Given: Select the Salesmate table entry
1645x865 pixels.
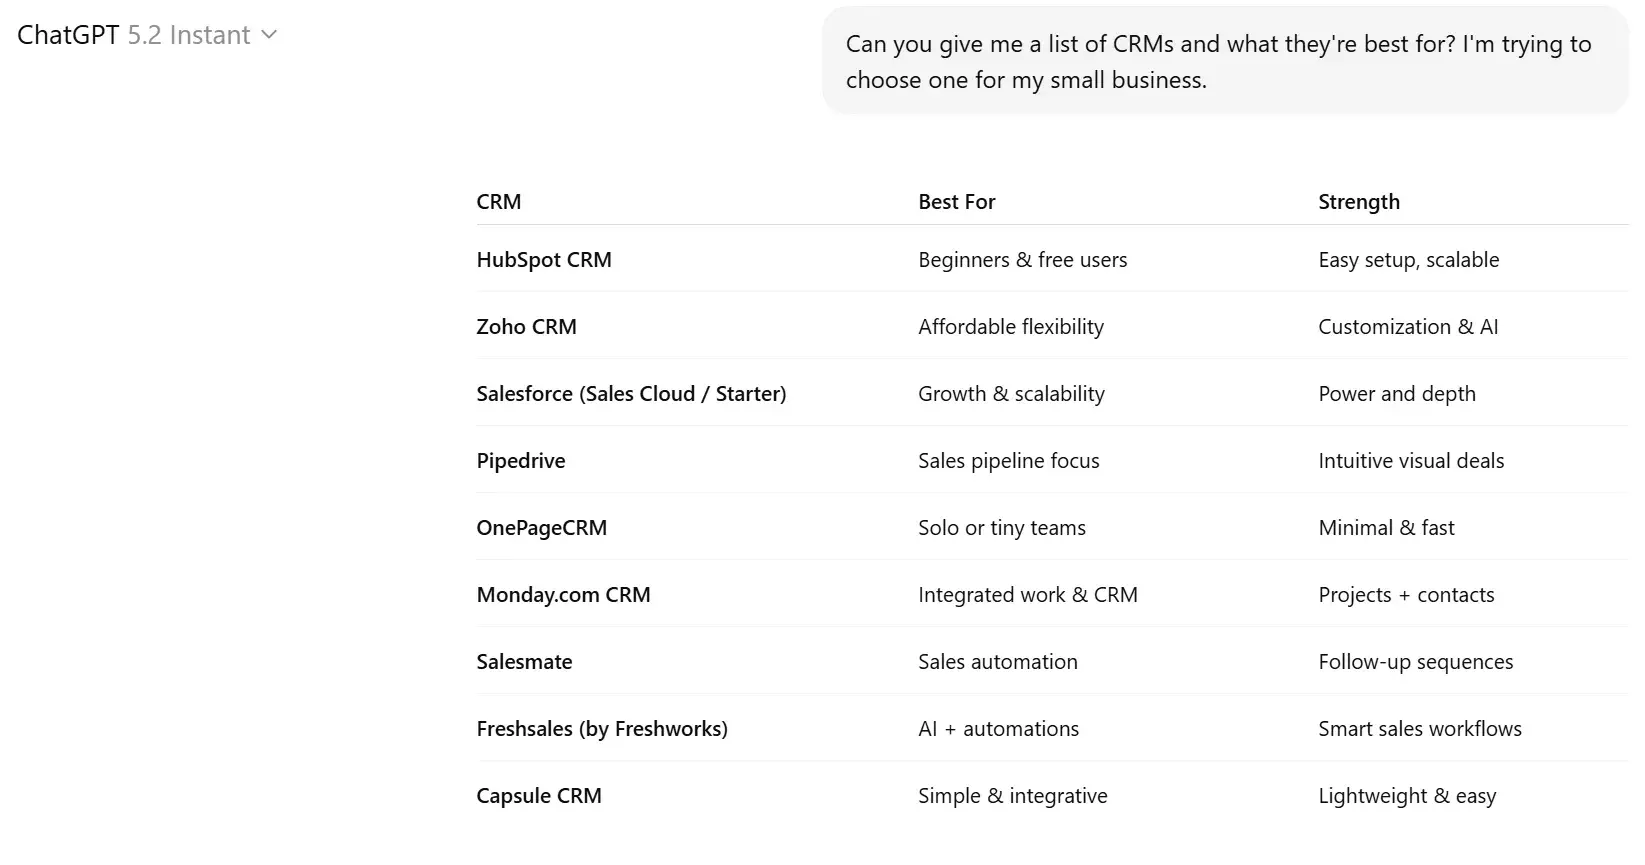Looking at the screenshot, I should [524, 661].
